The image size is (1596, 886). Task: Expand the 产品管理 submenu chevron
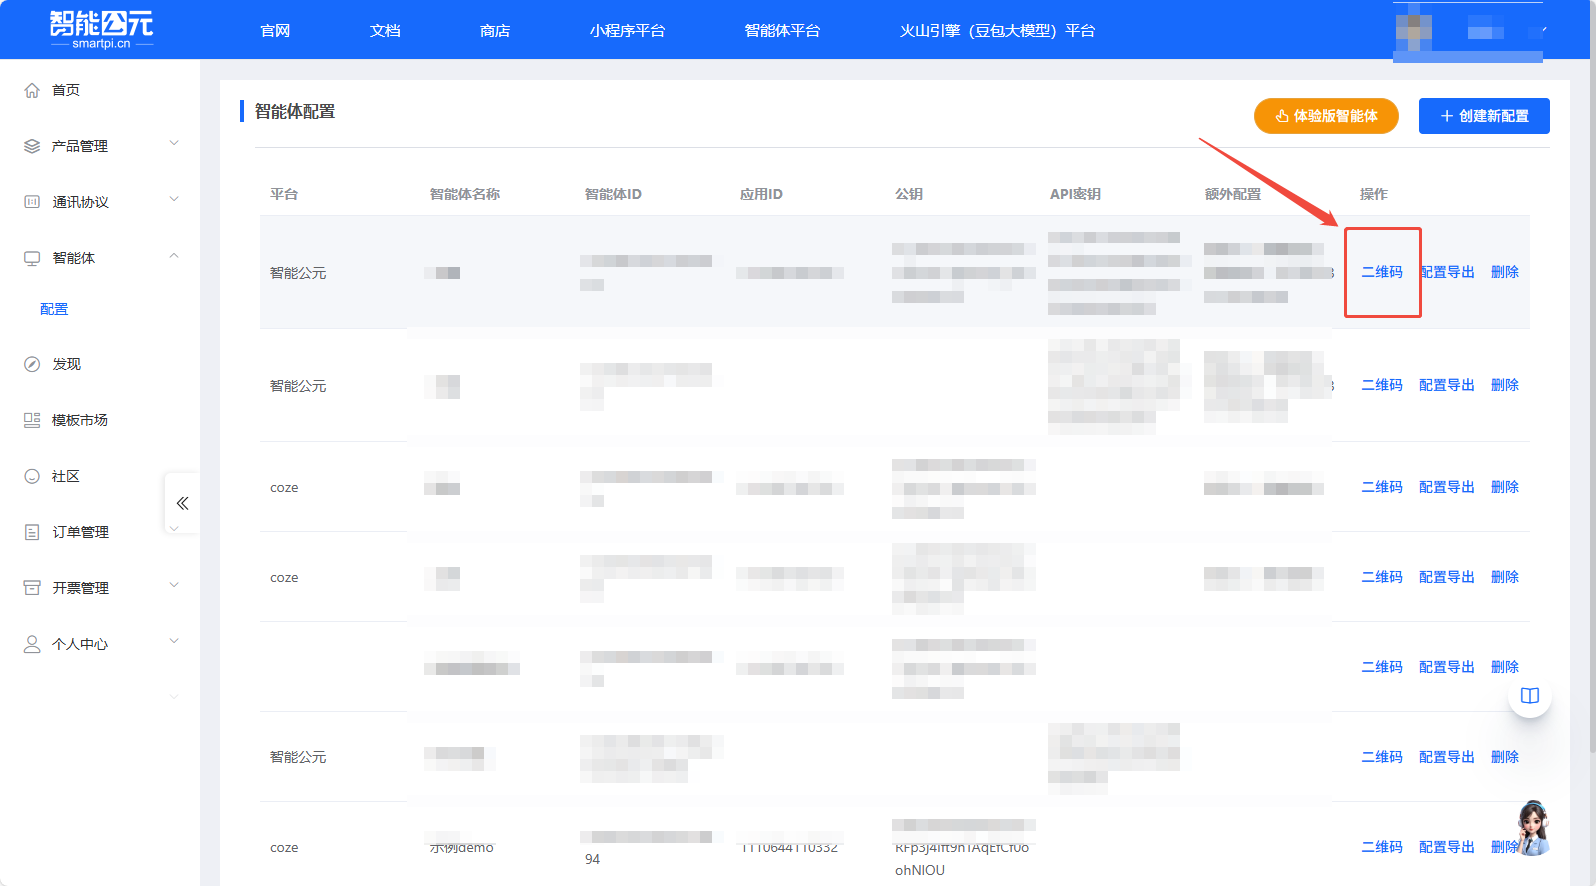pos(174,144)
